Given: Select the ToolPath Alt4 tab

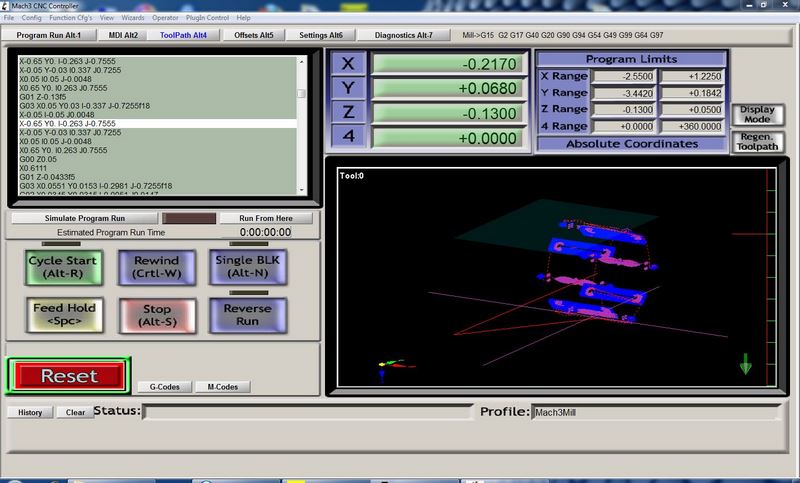Looking at the screenshot, I should point(183,35).
